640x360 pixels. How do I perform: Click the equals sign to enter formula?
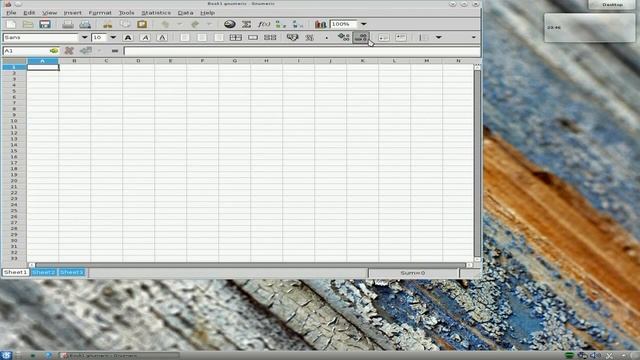tap(115, 51)
